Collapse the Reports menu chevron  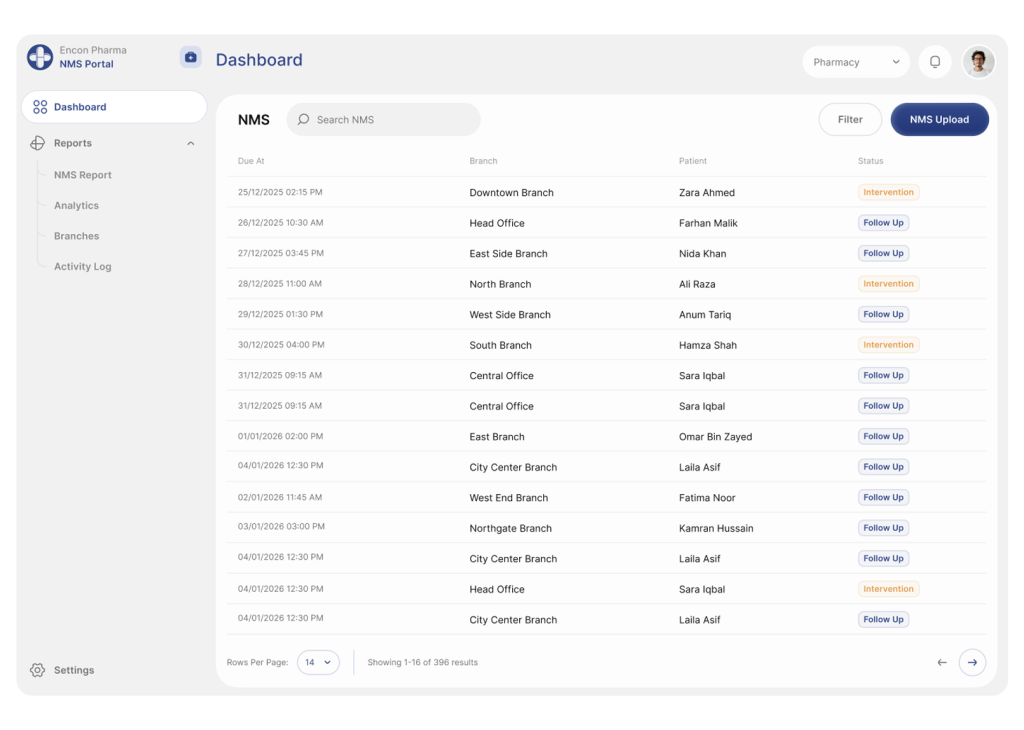[191, 143]
